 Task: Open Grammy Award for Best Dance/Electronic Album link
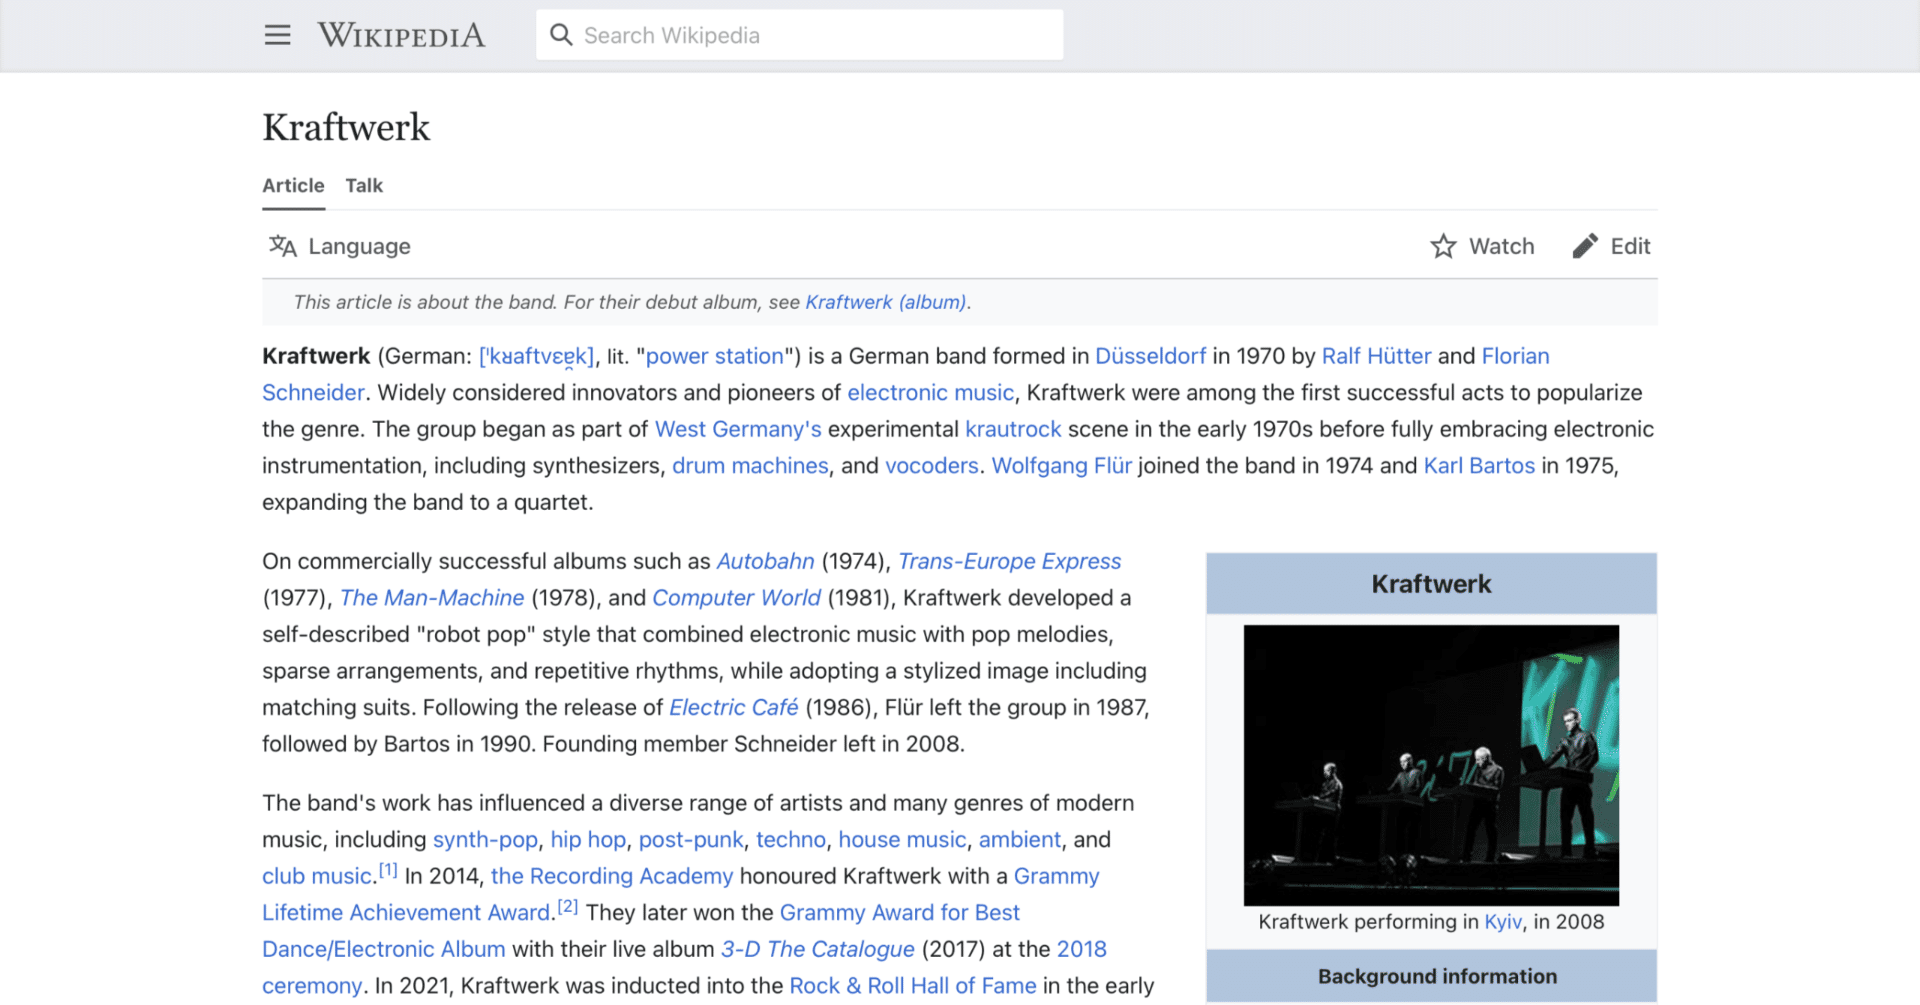tap(384, 949)
